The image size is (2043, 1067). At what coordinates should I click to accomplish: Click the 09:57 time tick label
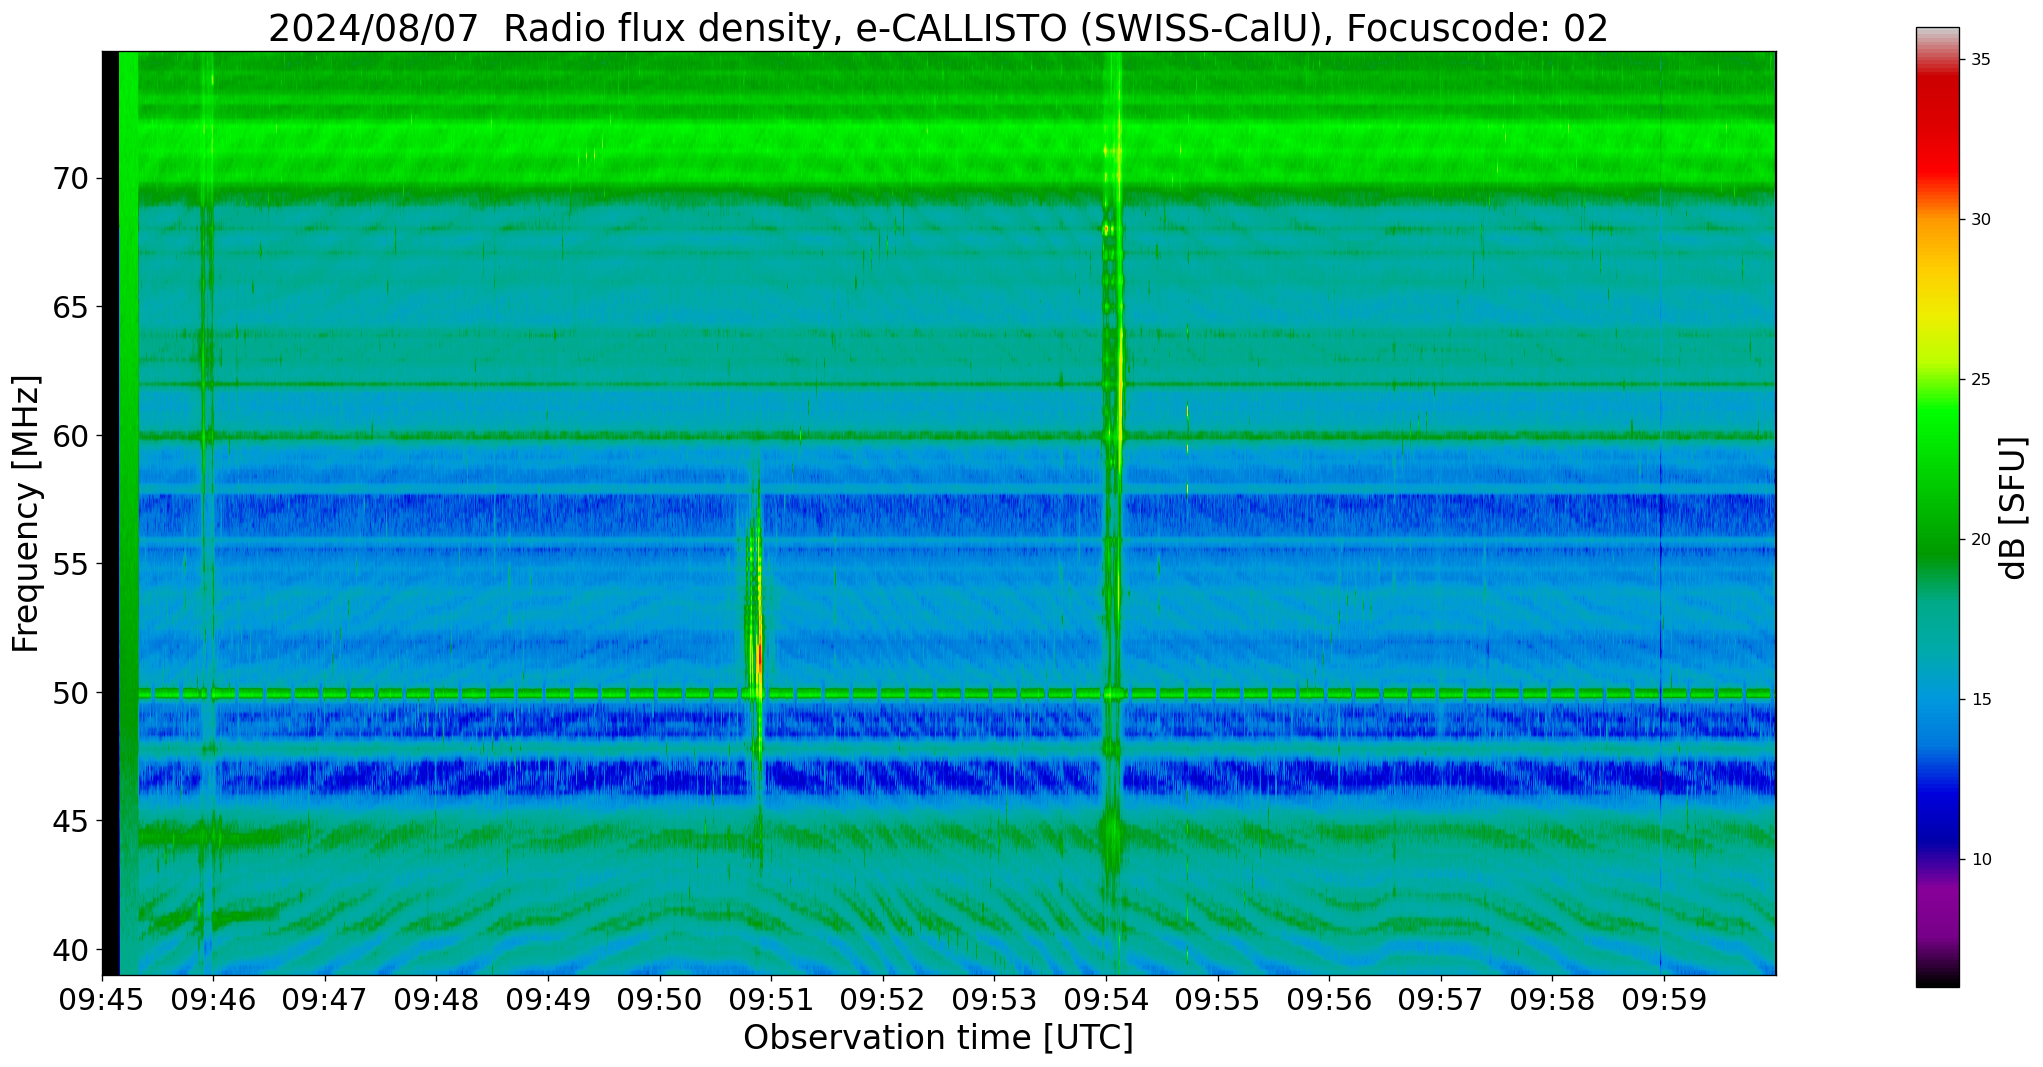point(1440,1000)
